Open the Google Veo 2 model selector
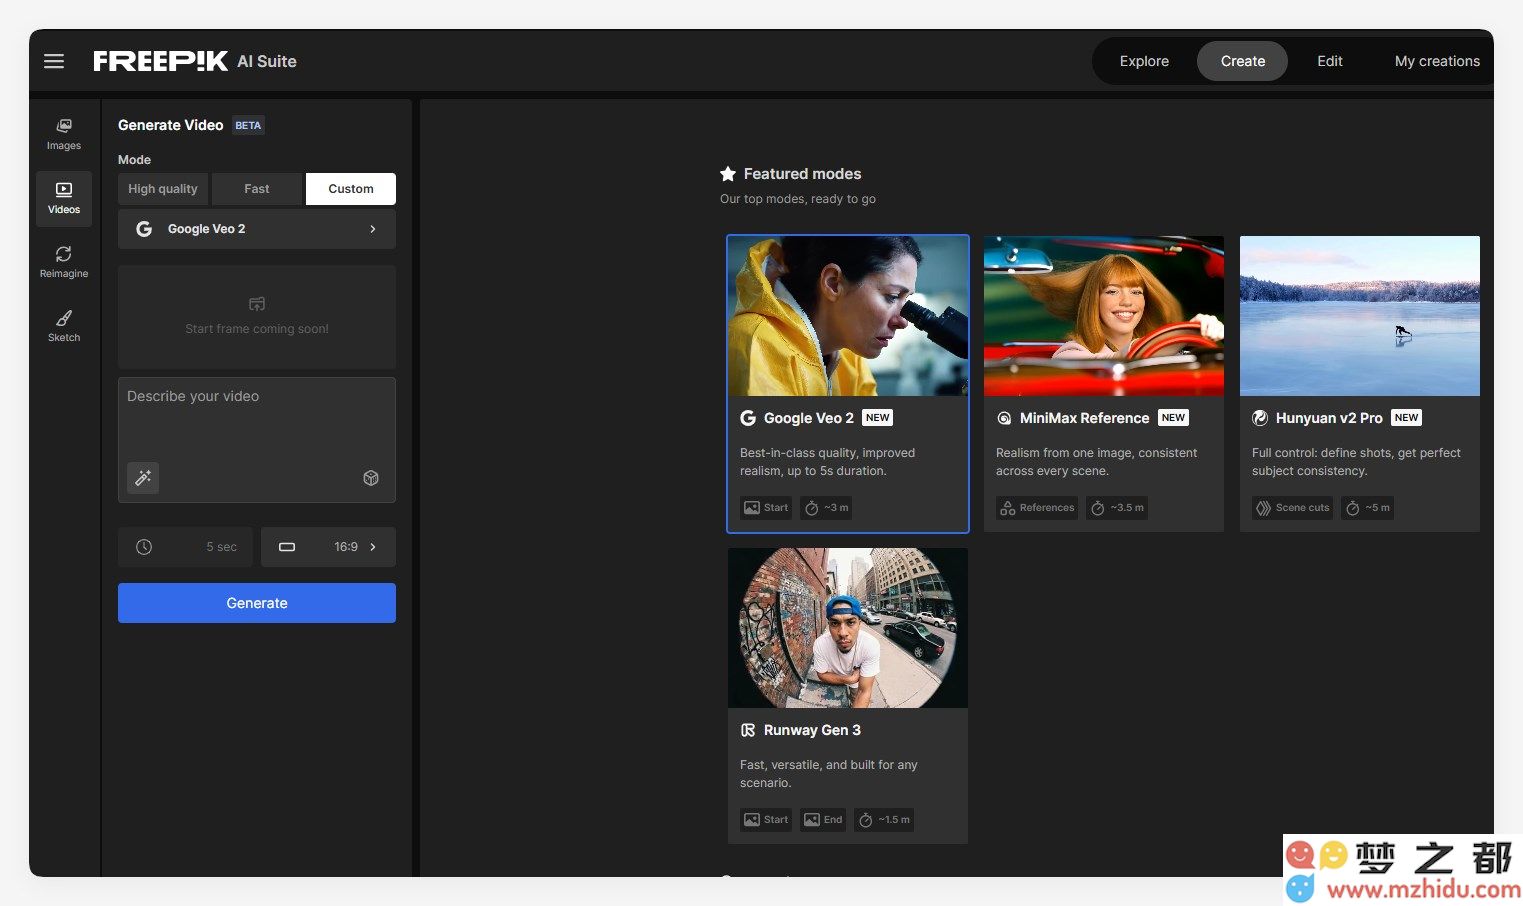 pyautogui.click(x=257, y=229)
